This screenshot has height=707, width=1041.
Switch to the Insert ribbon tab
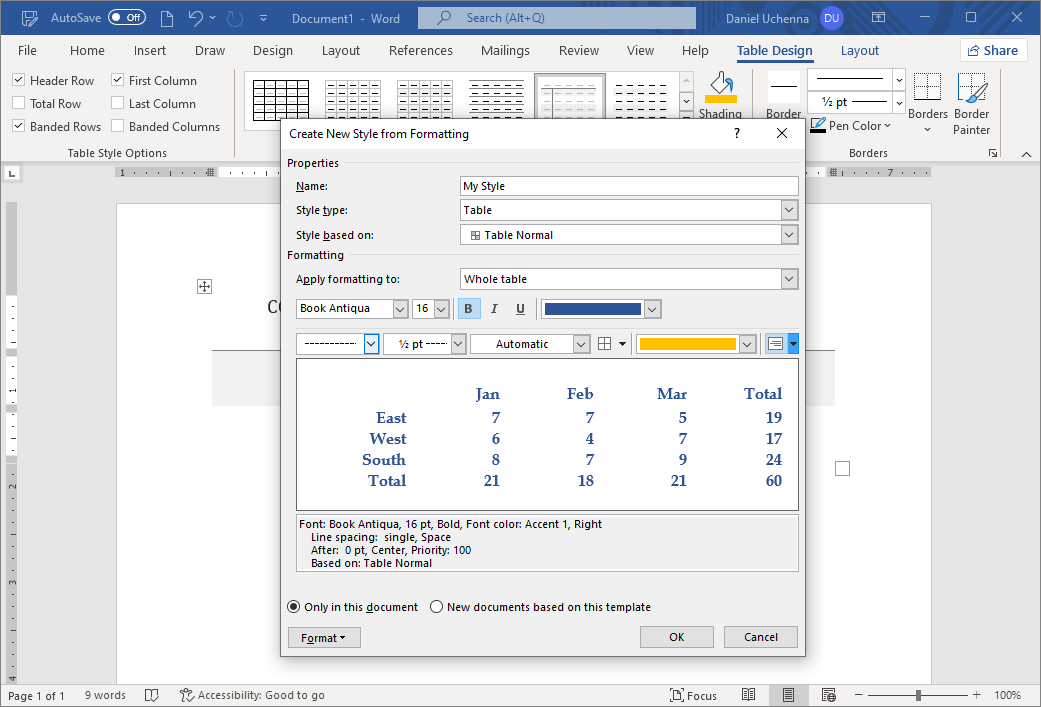click(x=150, y=51)
